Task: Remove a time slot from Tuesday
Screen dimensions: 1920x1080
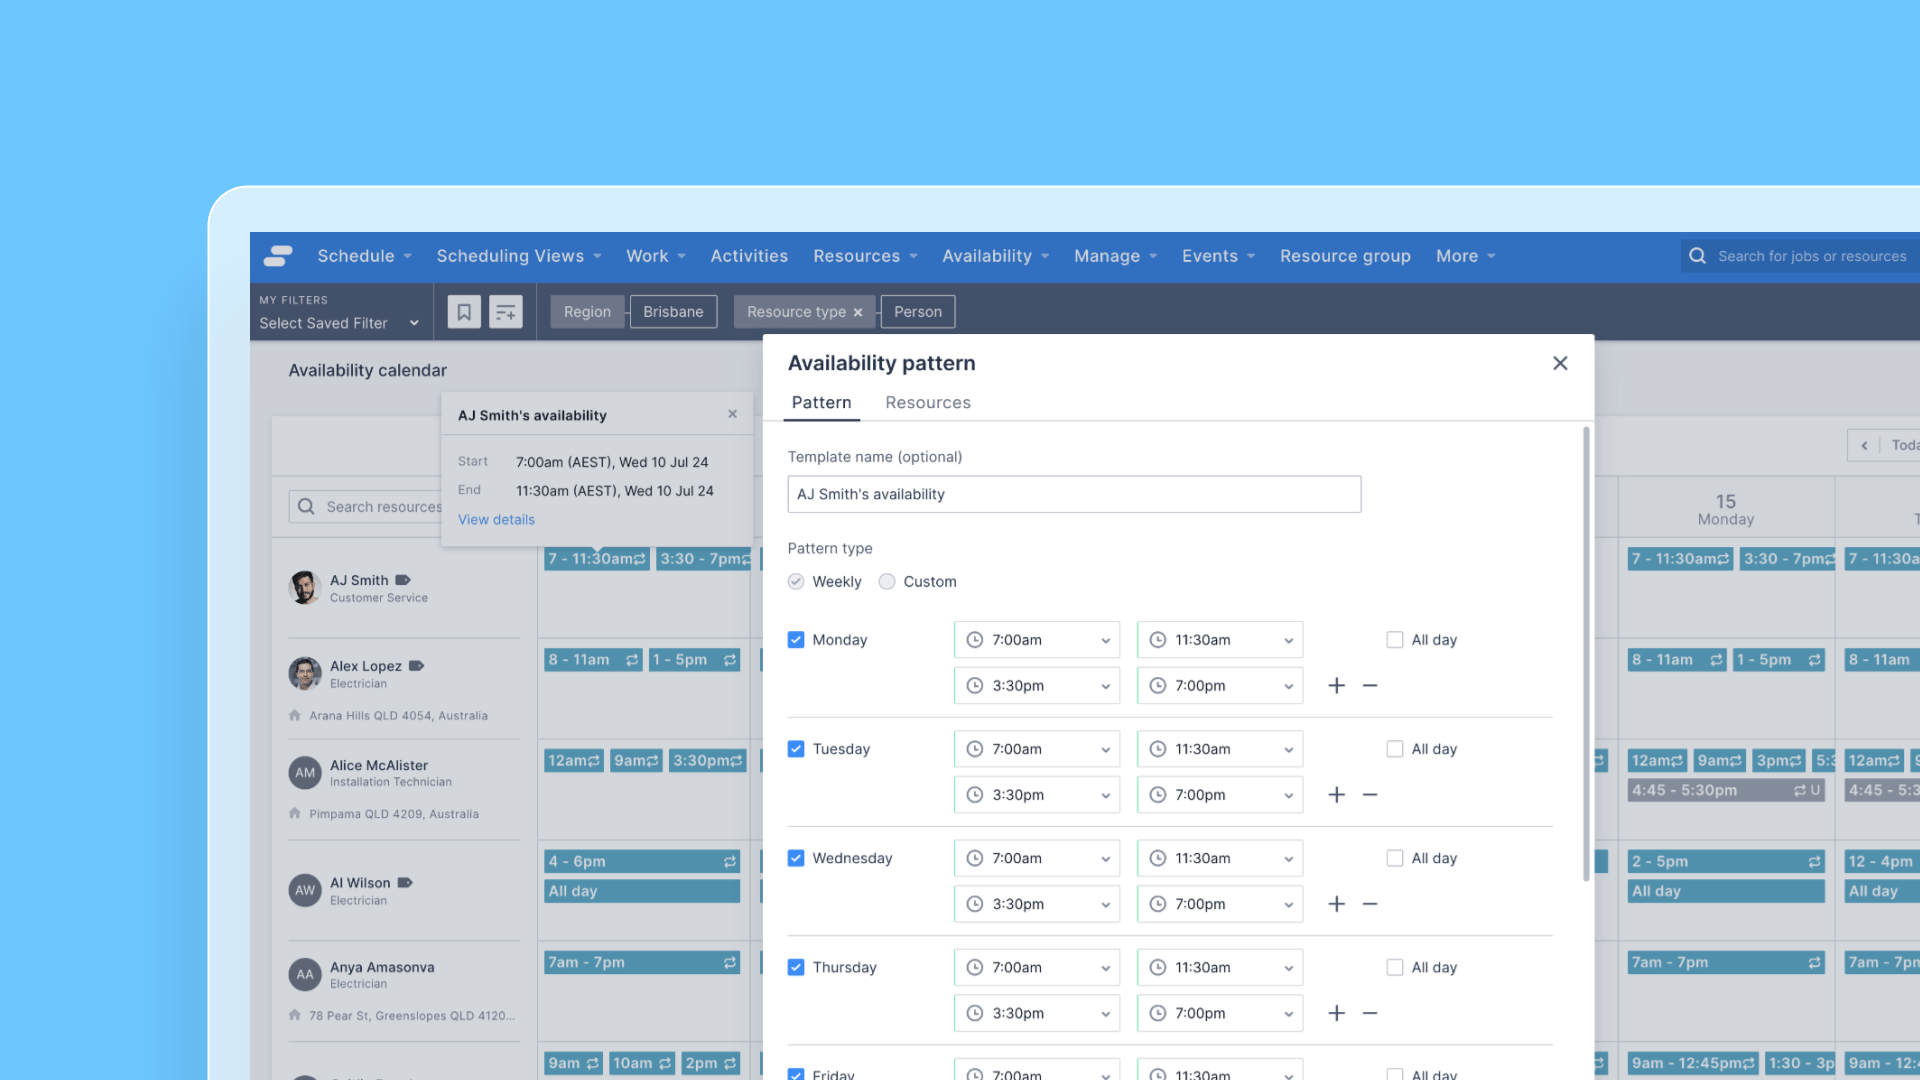Action: click(x=1370, y=795)
